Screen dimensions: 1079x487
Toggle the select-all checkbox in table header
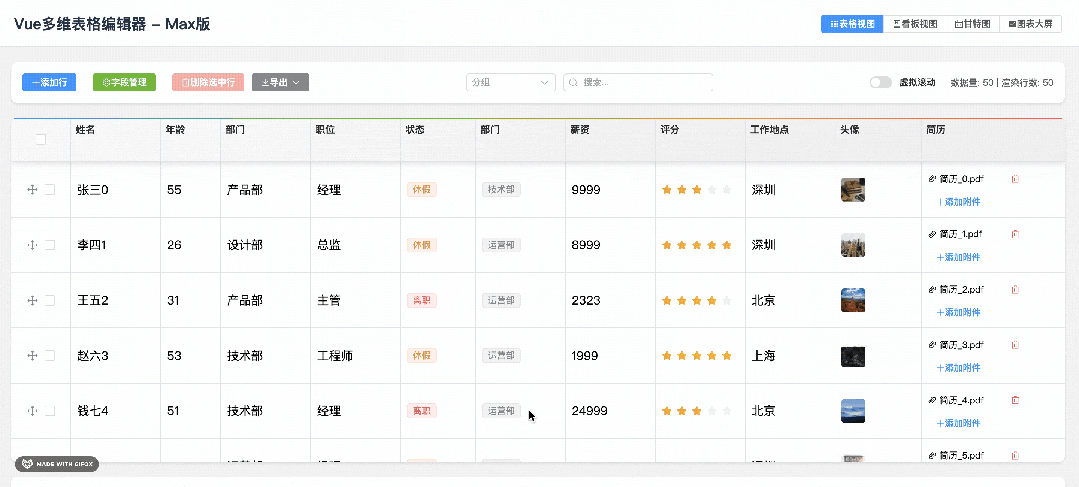point(41,140)
